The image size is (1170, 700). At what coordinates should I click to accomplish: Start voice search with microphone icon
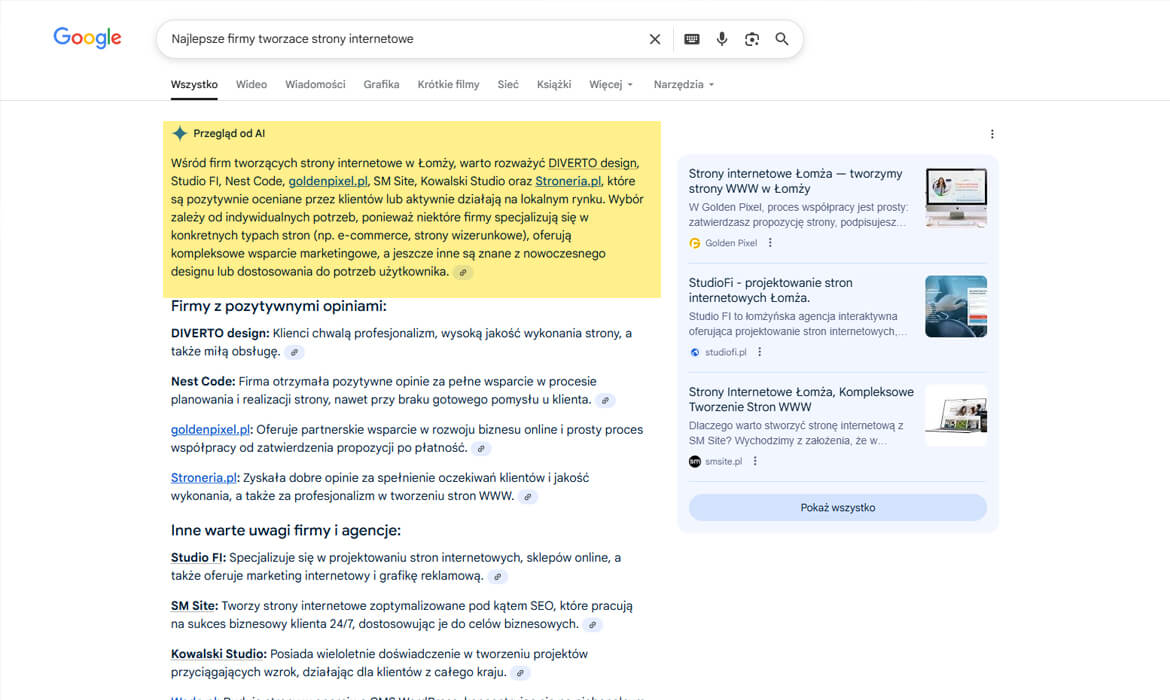pos(722,39)
